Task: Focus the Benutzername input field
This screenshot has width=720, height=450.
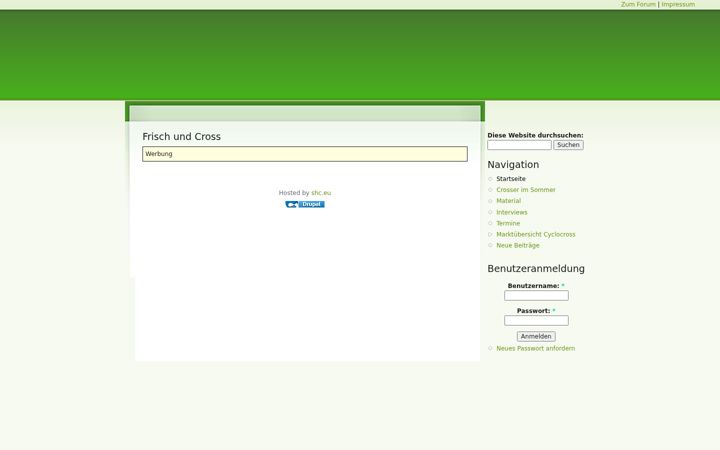Action: (536, 296)
